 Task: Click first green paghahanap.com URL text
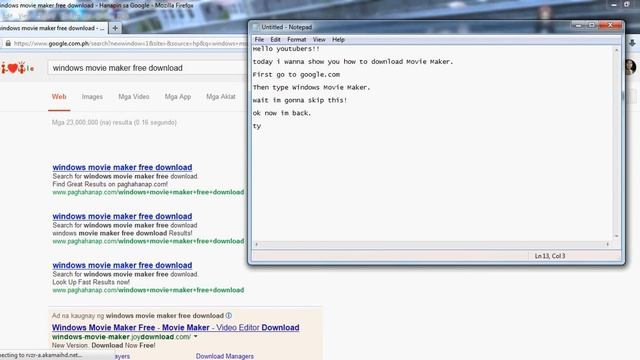click(148, 192)
